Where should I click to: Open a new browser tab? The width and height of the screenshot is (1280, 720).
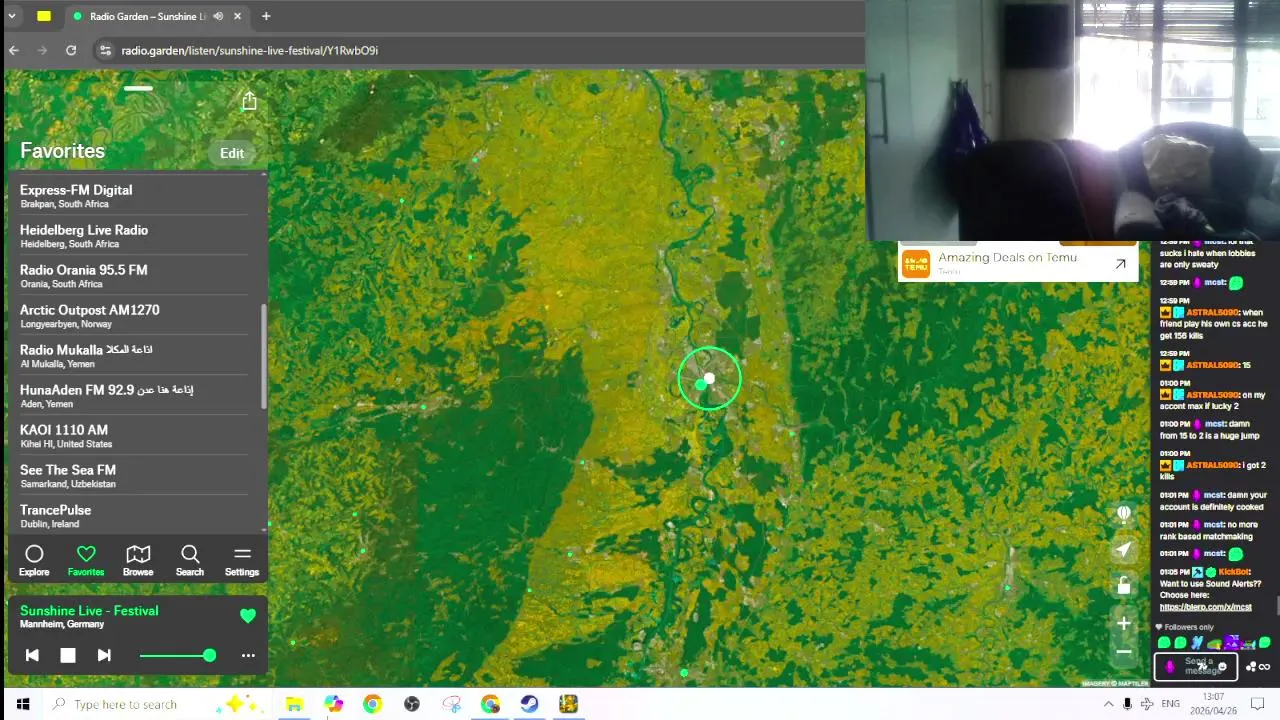coord(266,16)
